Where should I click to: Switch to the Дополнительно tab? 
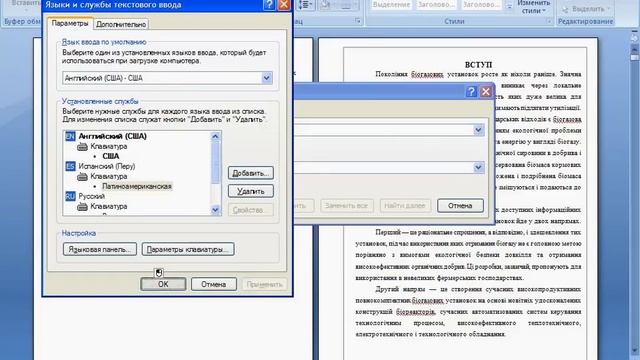point(121,24)
